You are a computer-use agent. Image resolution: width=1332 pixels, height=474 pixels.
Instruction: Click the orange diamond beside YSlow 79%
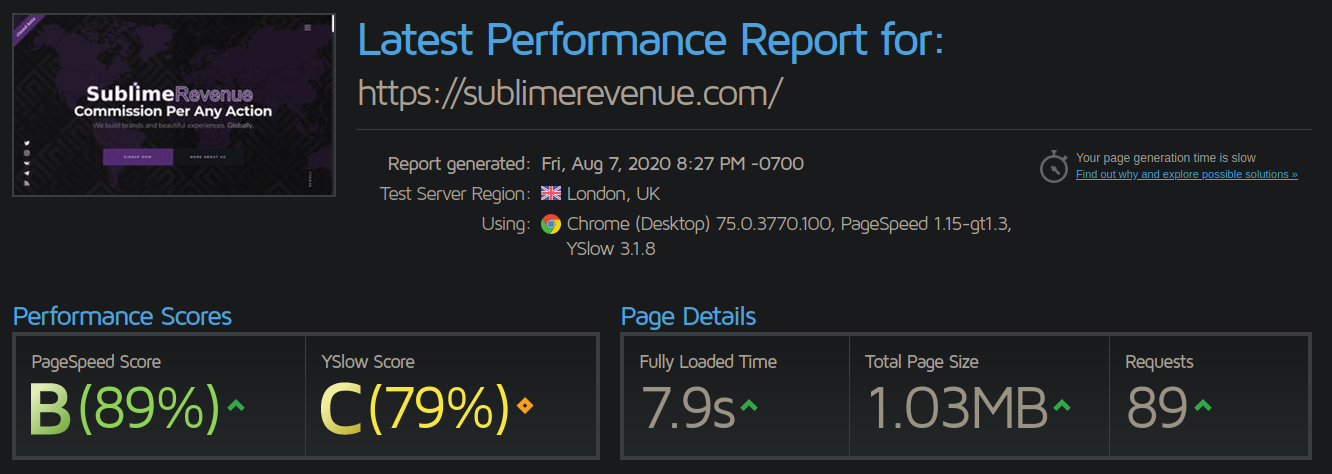[525, 406]
